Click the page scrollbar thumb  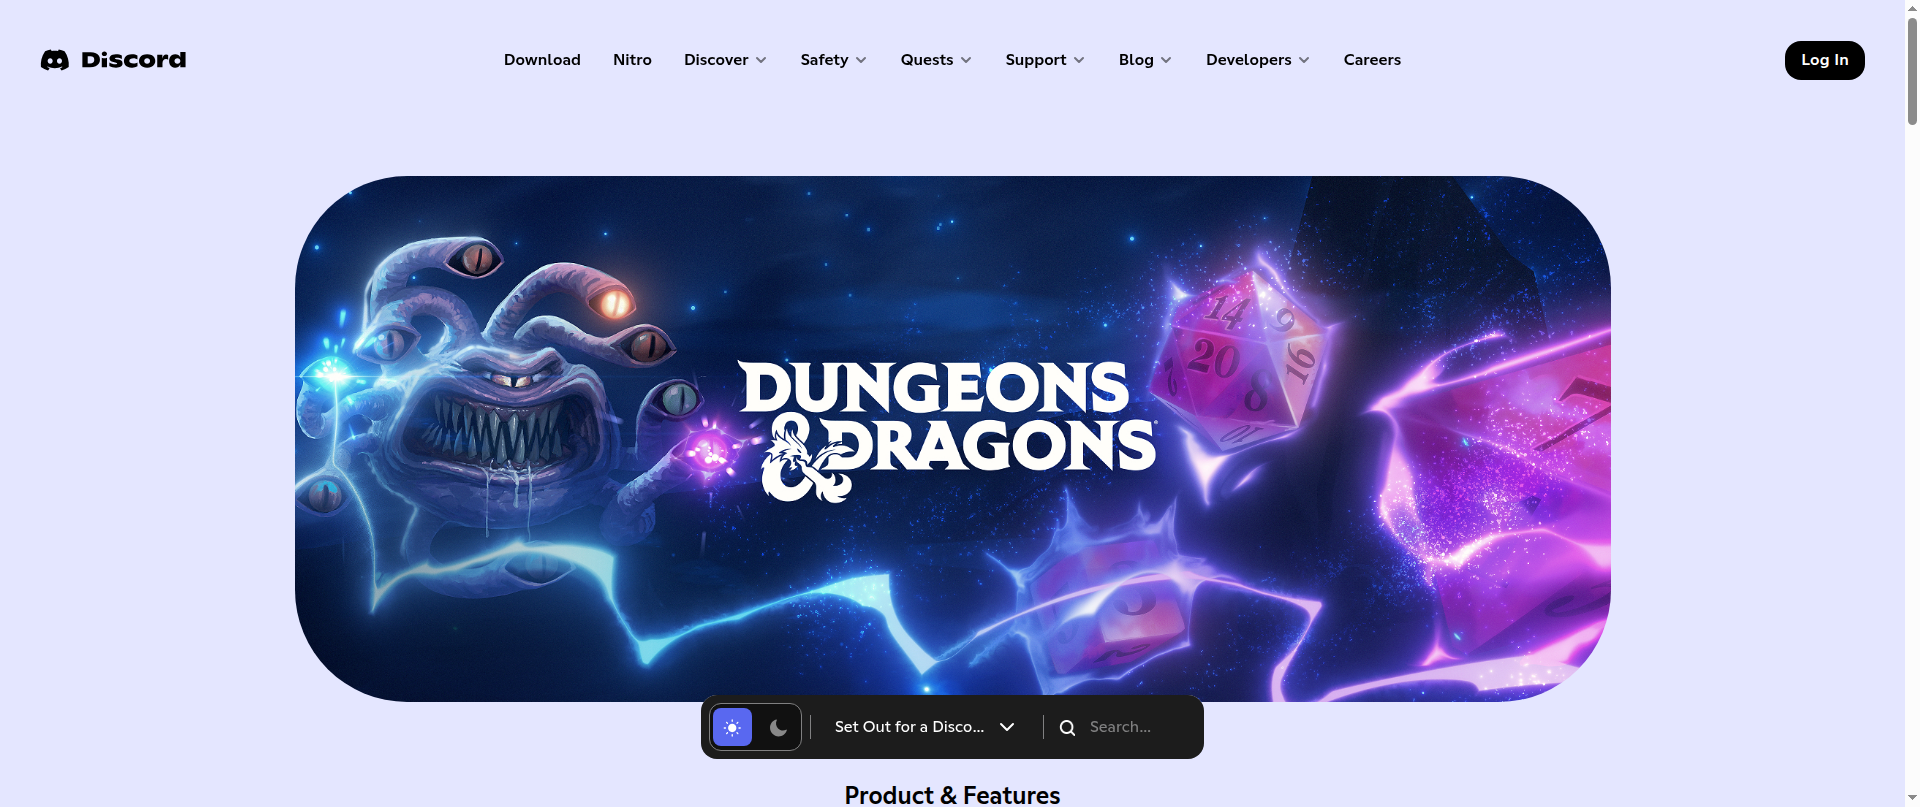click(1912, 70)
